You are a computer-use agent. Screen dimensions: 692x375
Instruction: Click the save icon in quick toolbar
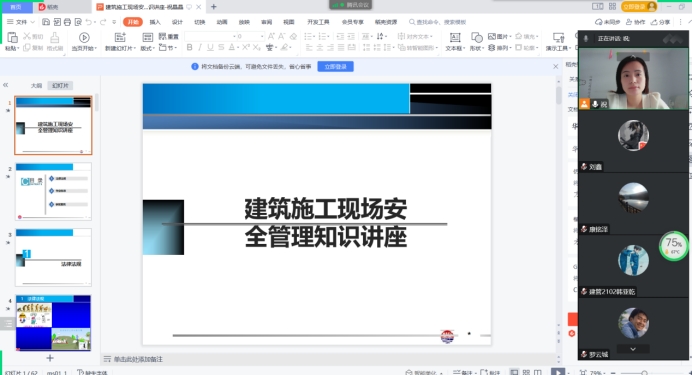click(46, 22)
